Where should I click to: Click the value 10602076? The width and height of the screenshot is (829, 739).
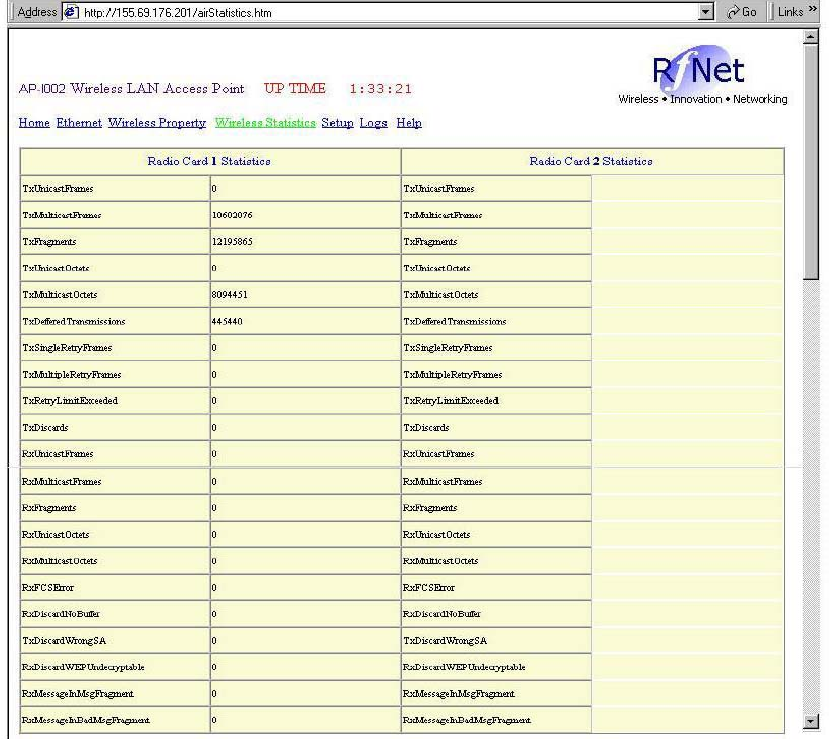coord(232,215)
